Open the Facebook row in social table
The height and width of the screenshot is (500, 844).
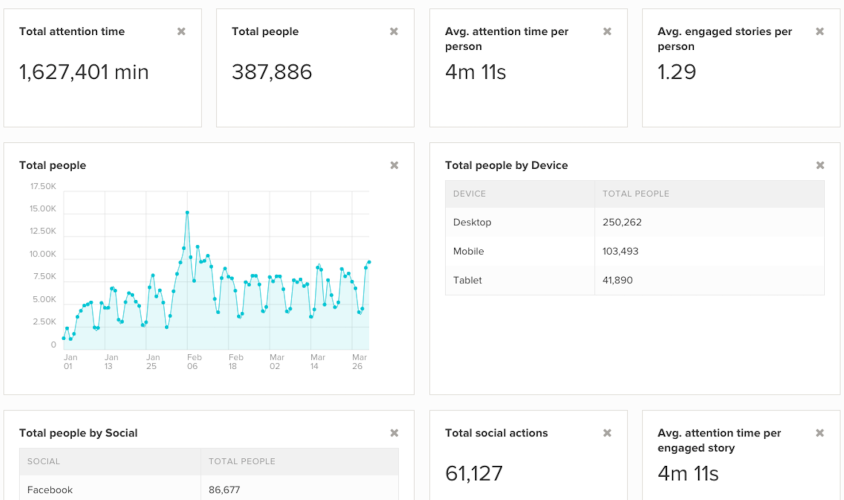[208, 490]
